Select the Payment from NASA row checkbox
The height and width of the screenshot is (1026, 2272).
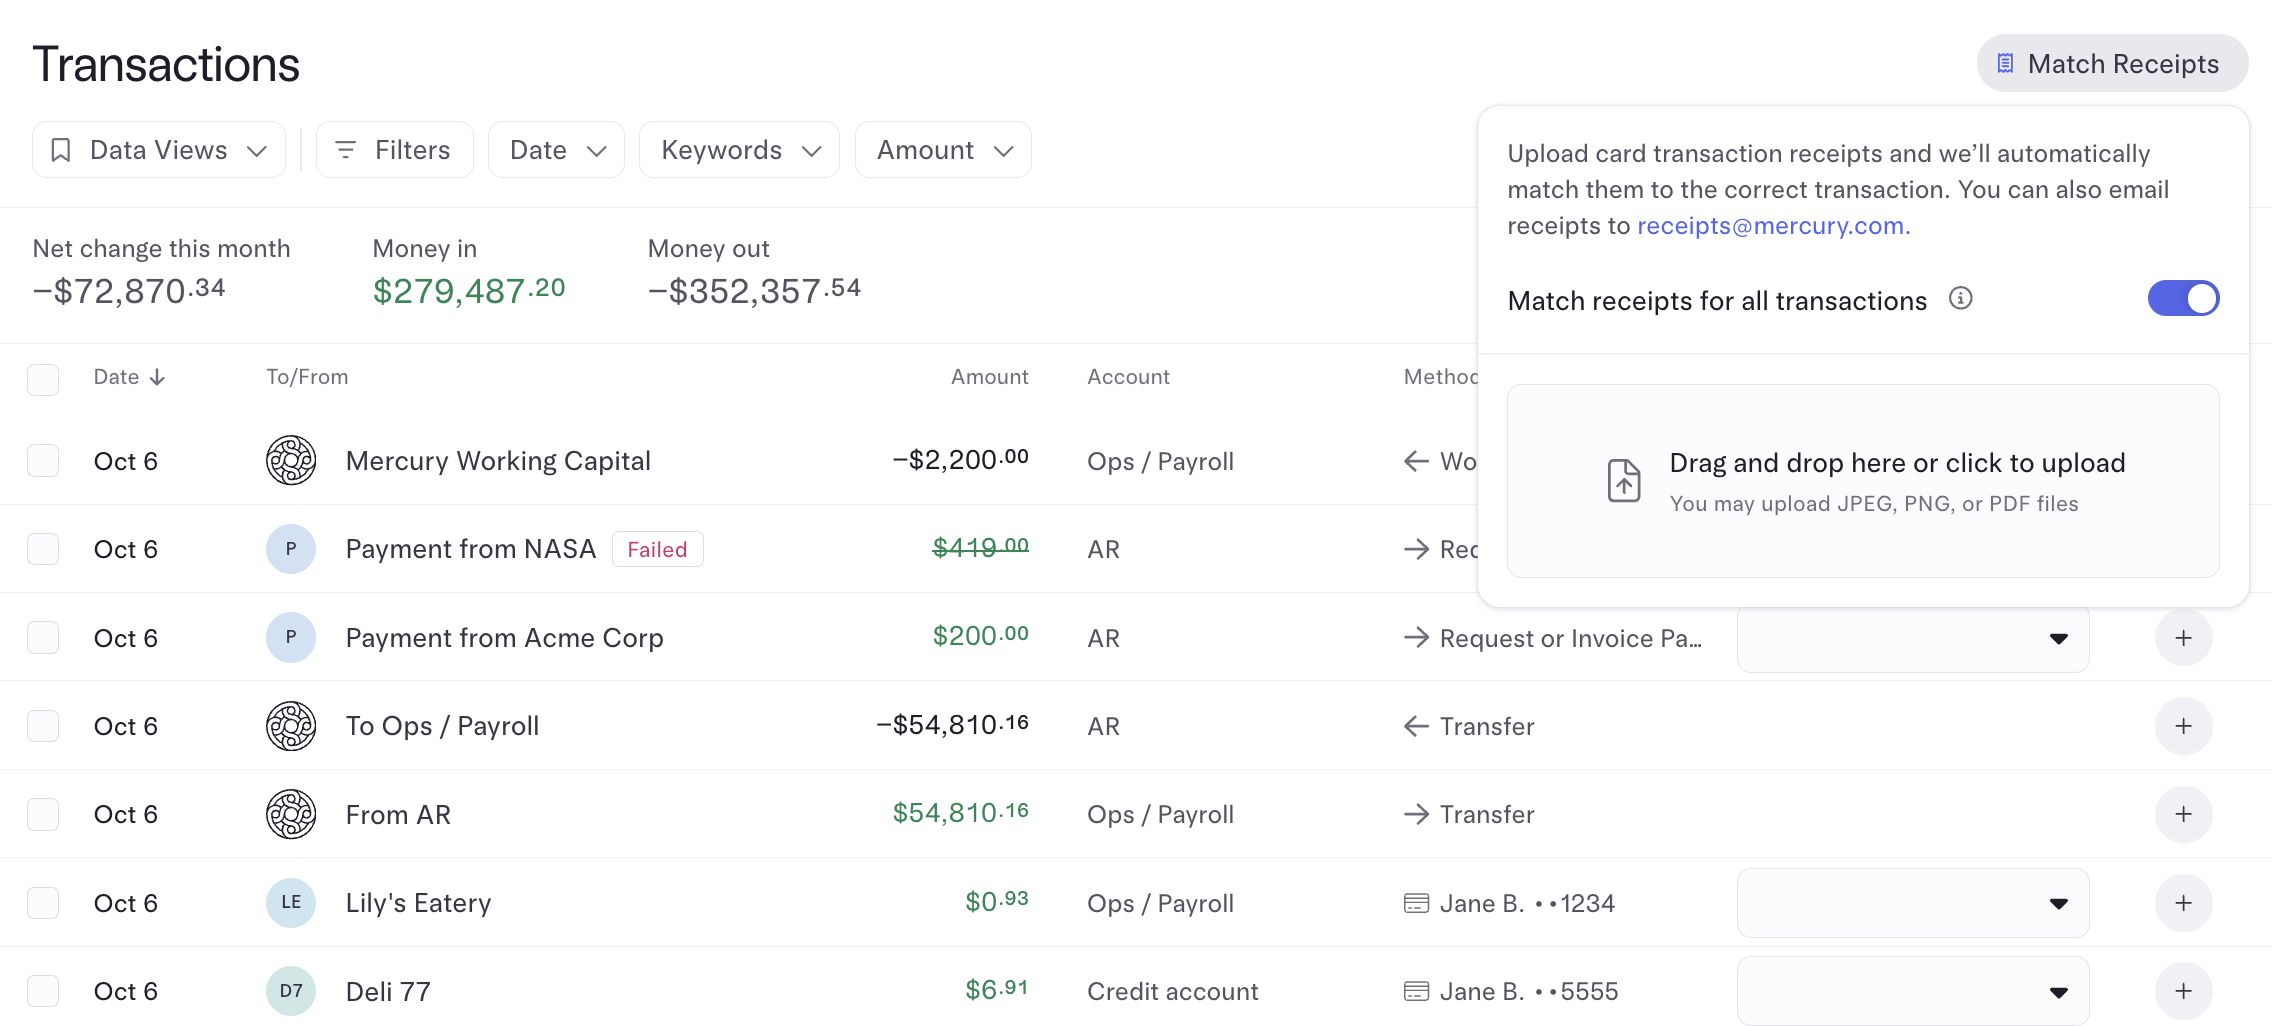[43, 549]
